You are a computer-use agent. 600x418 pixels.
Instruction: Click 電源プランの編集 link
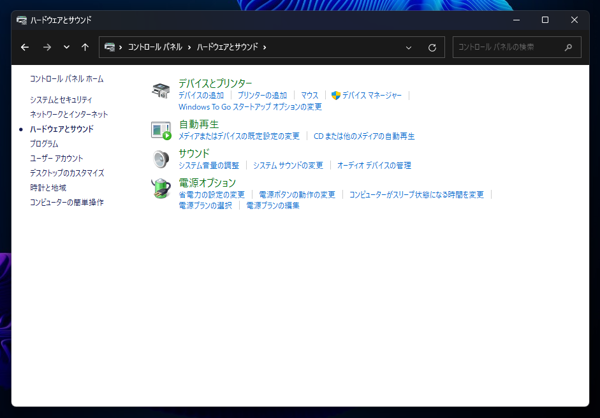coord(272,206)
